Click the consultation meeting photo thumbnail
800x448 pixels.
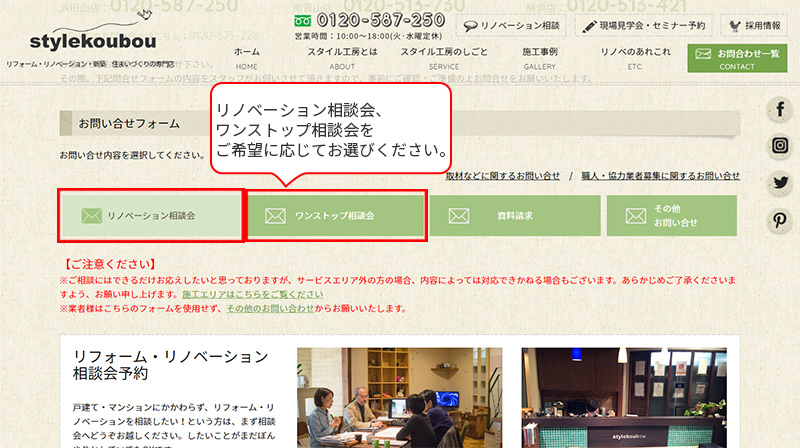coord(399,398)
